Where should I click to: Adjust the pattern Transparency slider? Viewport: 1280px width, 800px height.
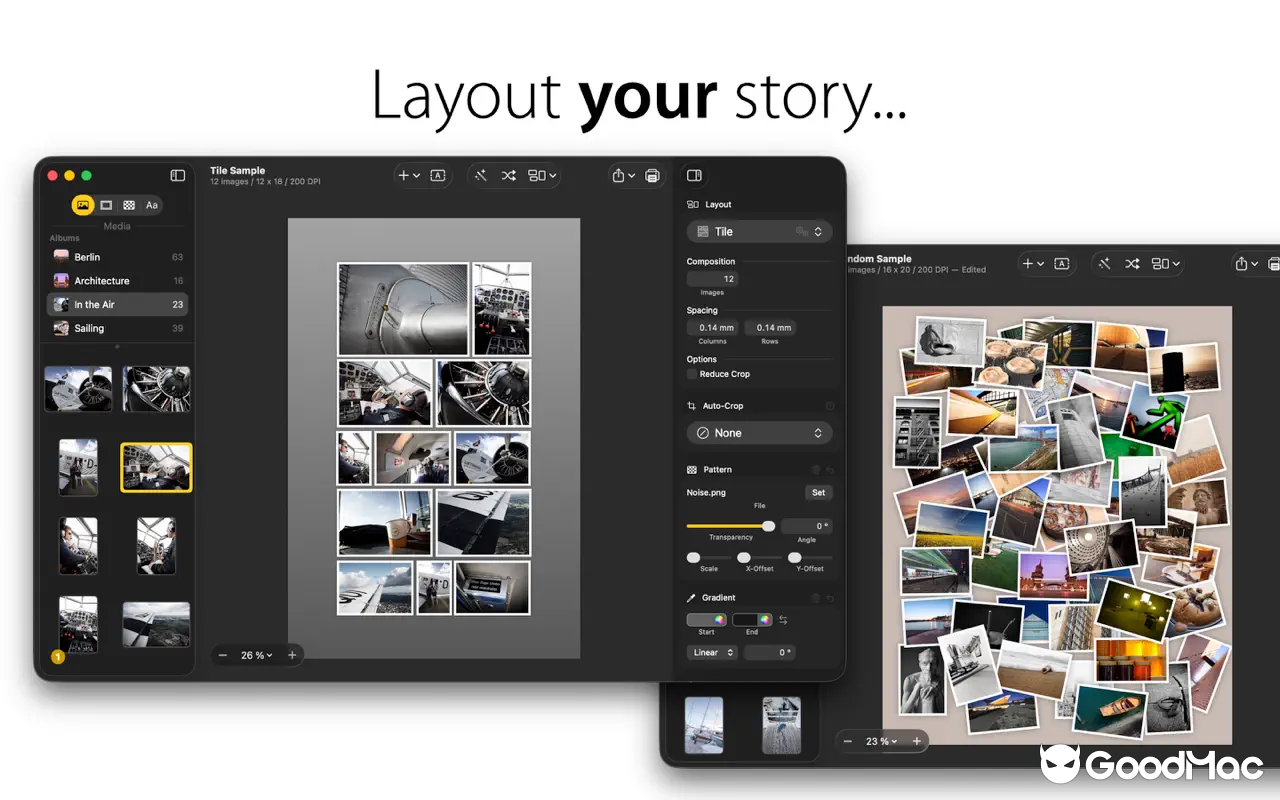(768, 525)
